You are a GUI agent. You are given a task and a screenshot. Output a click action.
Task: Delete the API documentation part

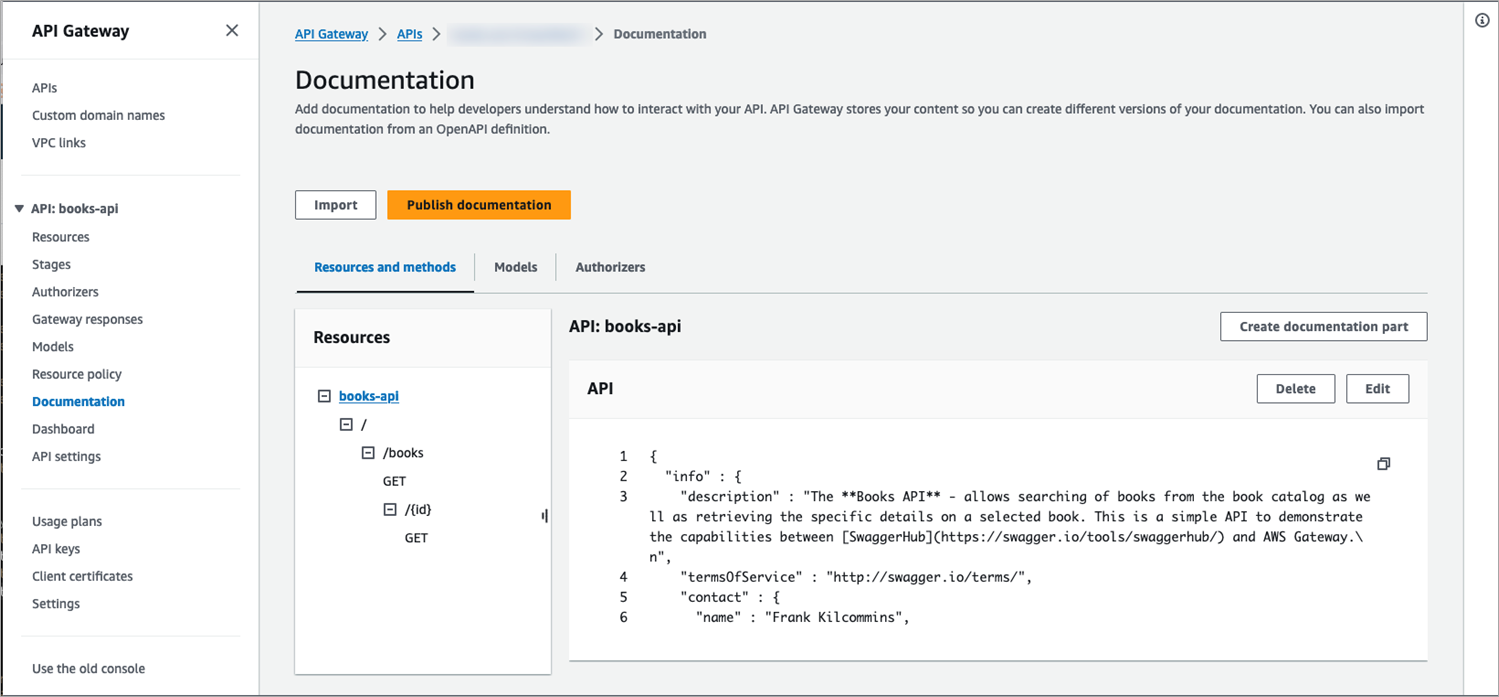pos(1295,389)
